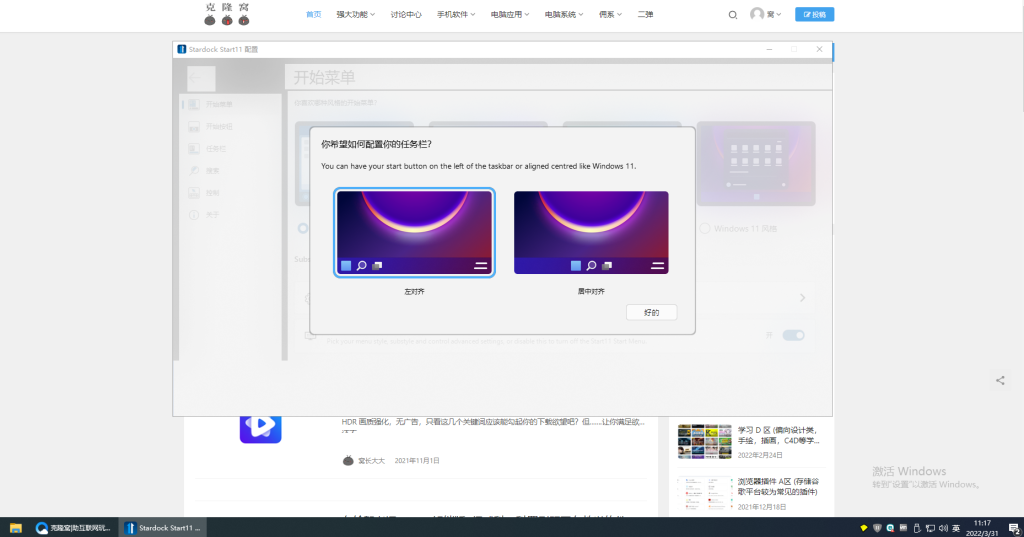Expand the settings row chevron in Start11
This screenshot has width=1024, height=537.
point(802,298)
